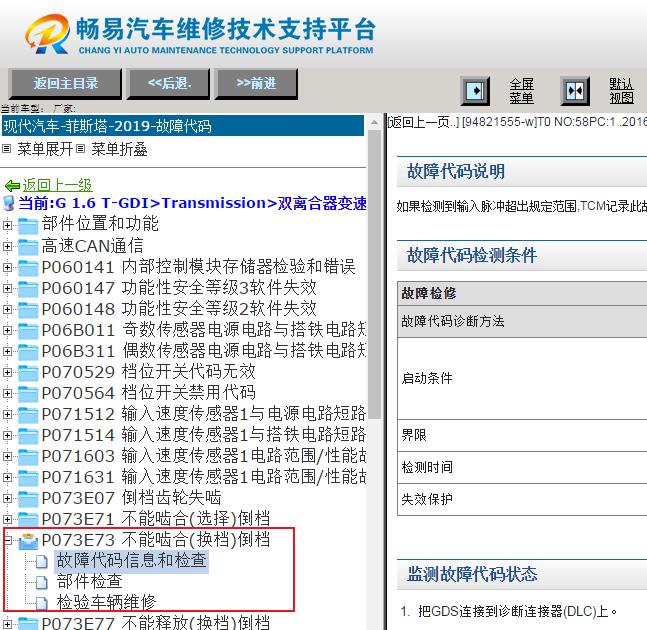Click the green back arrow icon
Viewport: 647px width, 630px height.
click(x=12, y=186)
